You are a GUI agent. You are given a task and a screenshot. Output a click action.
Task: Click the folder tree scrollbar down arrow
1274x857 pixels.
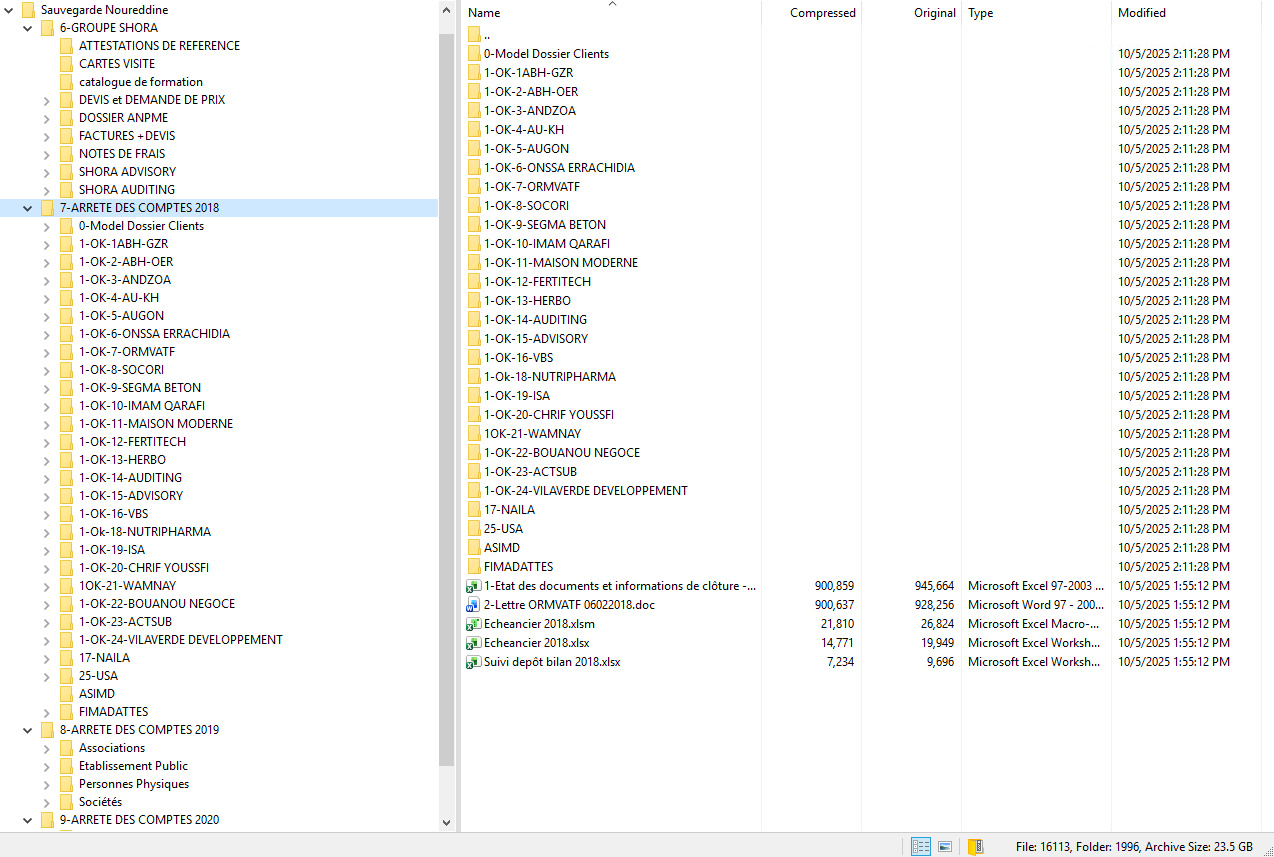tap(446, 822)
